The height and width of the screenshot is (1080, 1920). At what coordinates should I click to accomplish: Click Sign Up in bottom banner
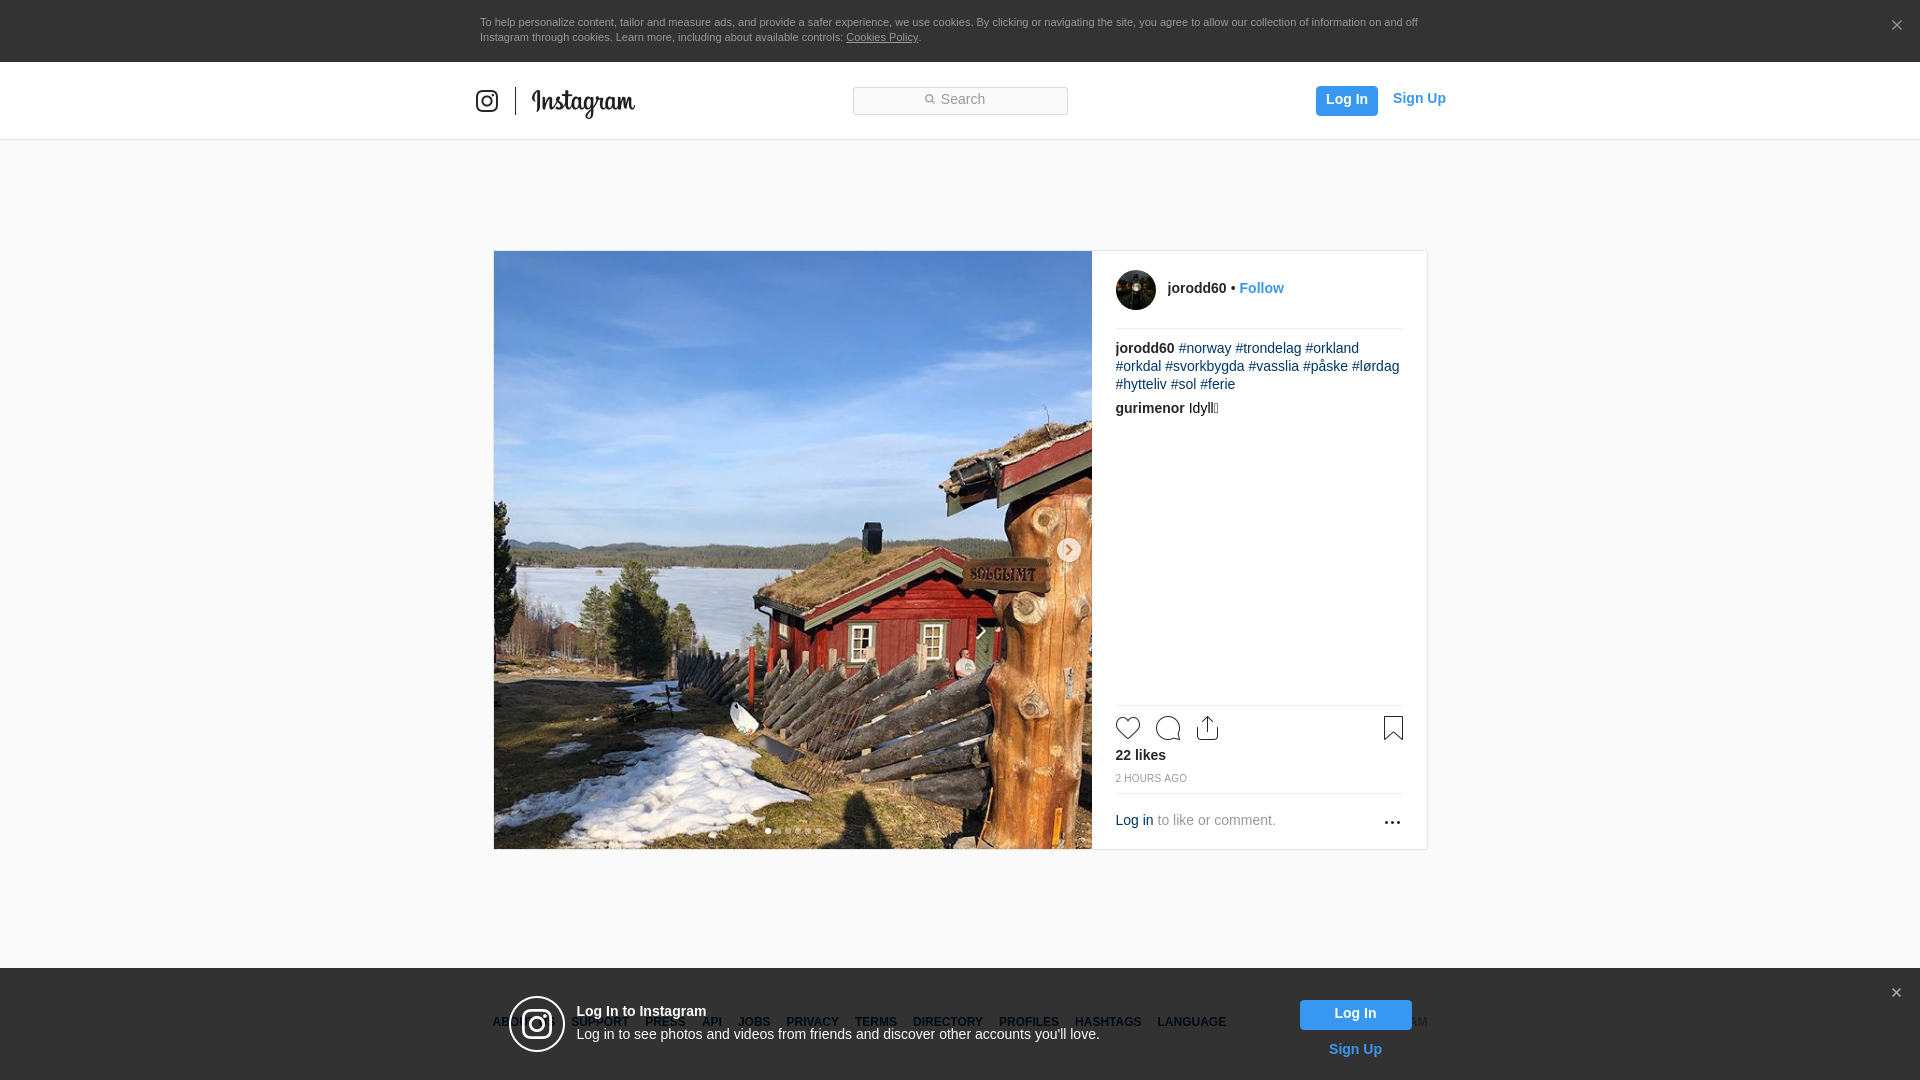point(1355,1049)
